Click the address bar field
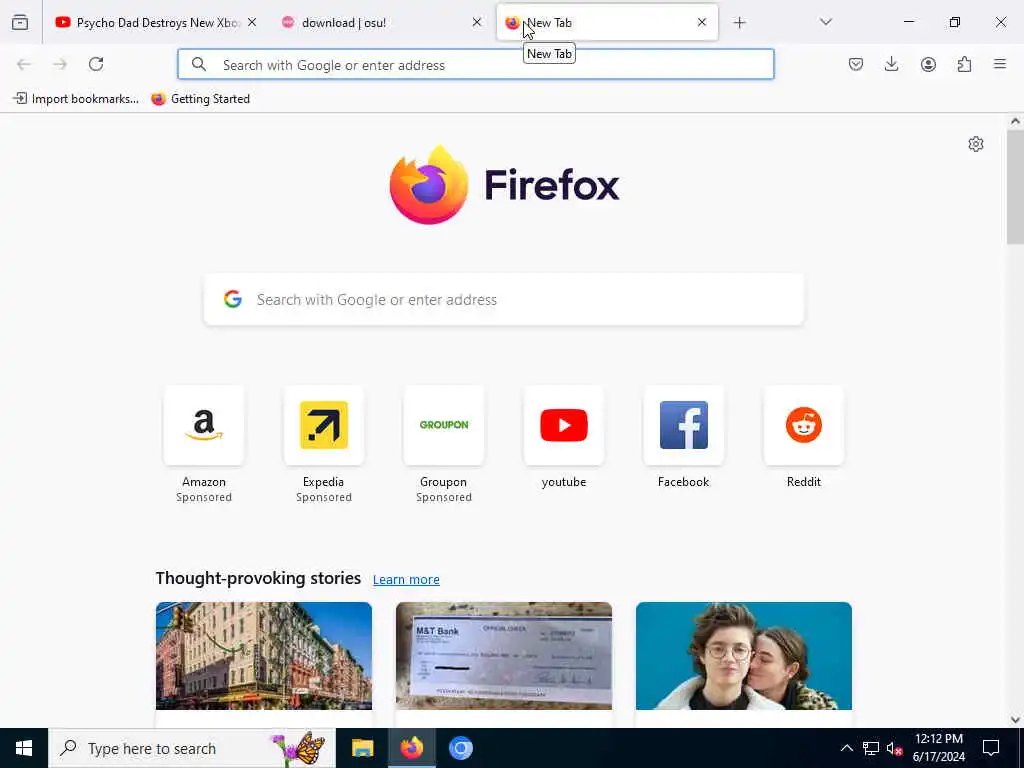Viewport: 1024px width, 768px height. pyautogui.click(x=475, y=64)
